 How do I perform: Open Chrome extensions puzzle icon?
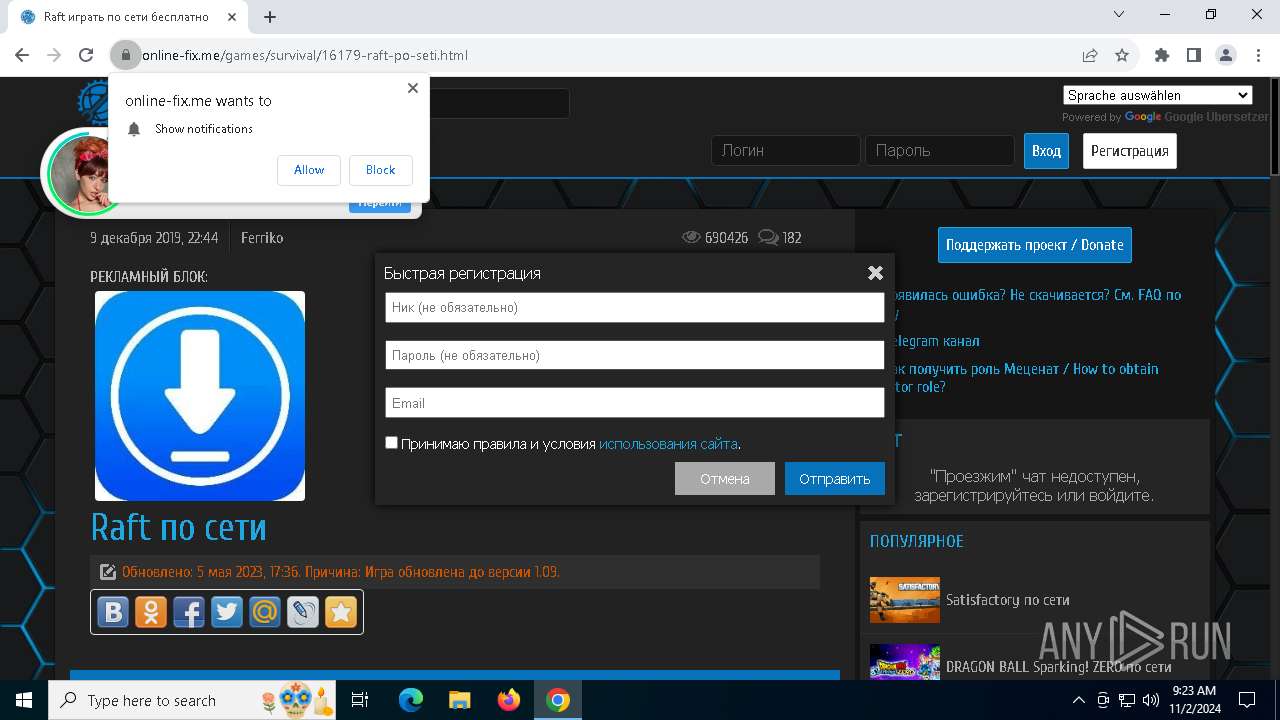click(1162, 55)
